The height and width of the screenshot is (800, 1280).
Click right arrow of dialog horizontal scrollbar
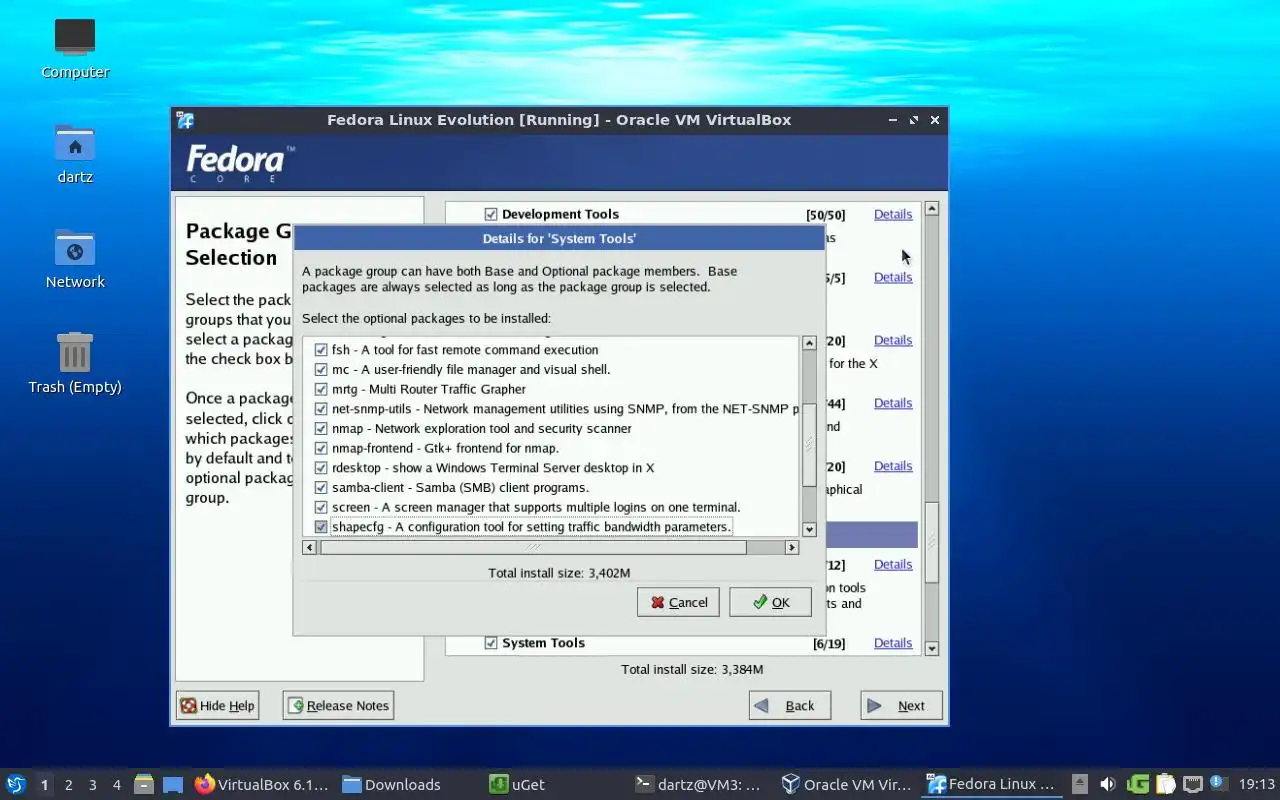pyautogui.click(x=792, y=547)
